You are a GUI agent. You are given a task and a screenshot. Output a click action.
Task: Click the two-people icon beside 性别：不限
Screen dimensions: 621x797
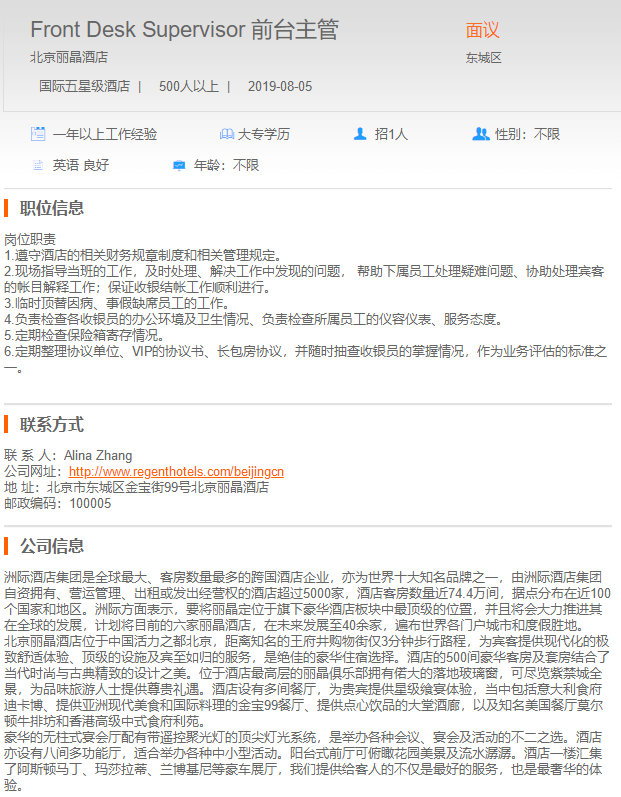pos(480,134)
